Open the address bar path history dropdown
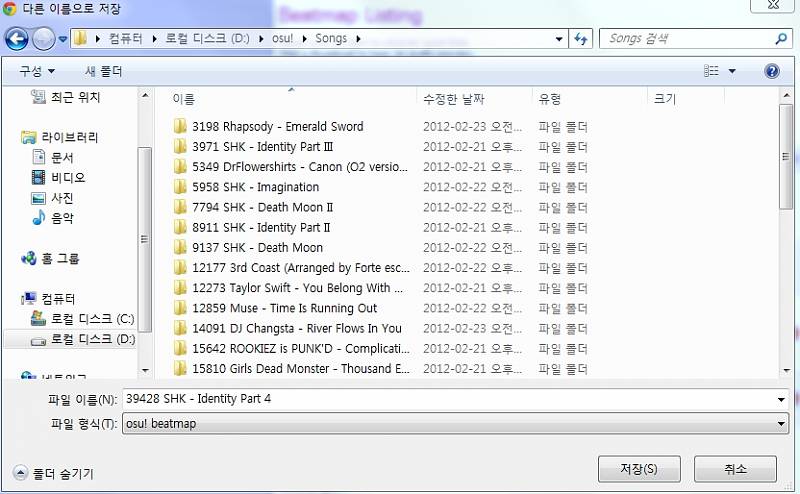The width and height of the screenshot is (800, 494). 559,39
